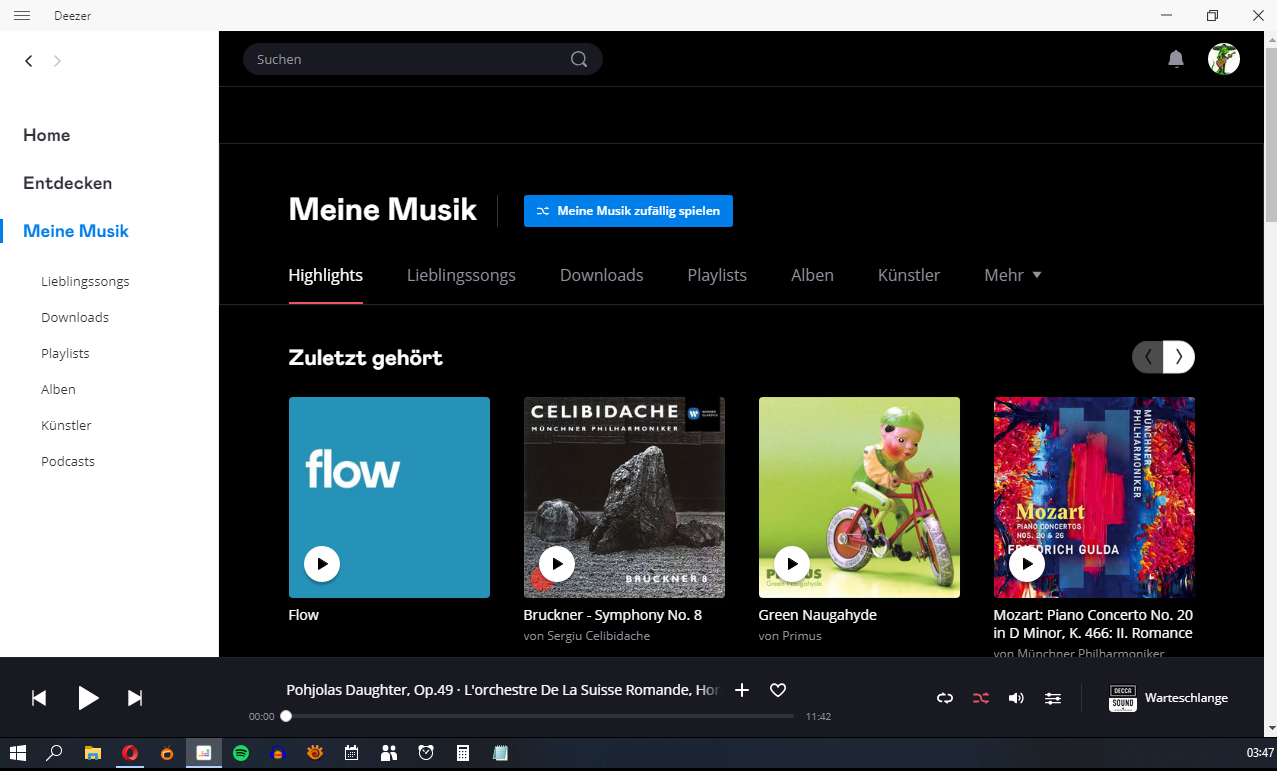Switch to Alben tab
The width and height of the screenshot is (1277, 771).
[812, 275]
